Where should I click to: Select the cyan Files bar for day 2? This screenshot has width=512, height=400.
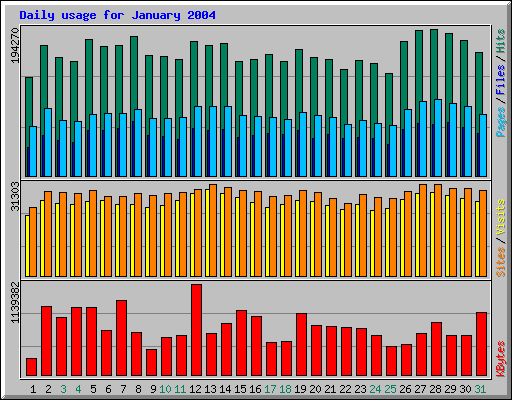click(48, 142)
